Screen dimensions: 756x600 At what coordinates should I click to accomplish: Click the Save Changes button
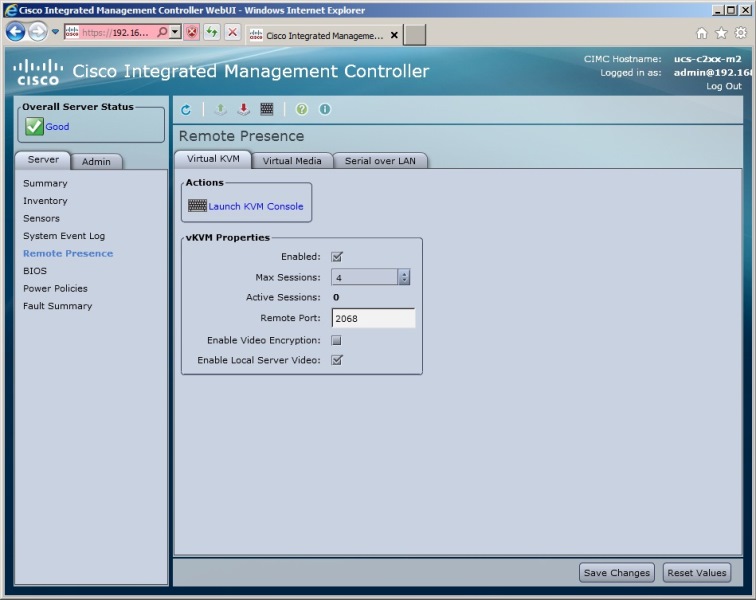click(x=617, y=573)
